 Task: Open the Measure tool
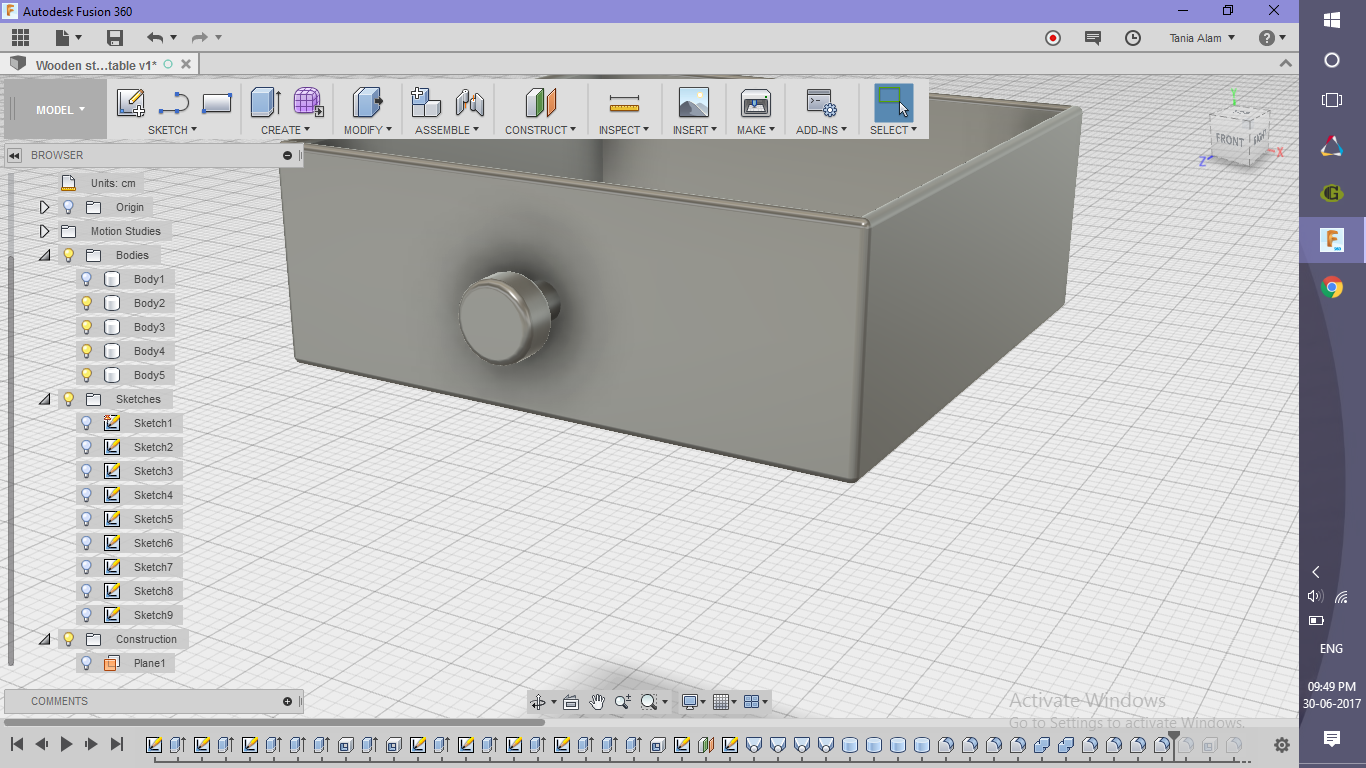coord(624,103)
